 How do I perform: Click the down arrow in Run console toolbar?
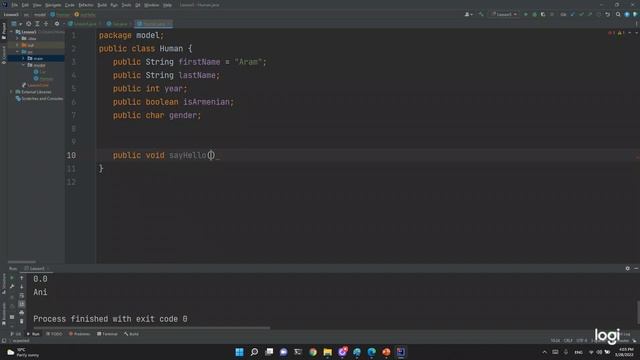[x=22, y=287]
